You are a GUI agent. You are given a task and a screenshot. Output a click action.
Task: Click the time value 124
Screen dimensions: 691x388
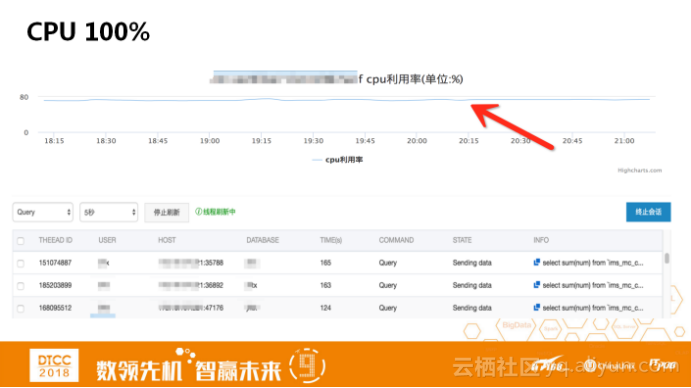[325, 308]
